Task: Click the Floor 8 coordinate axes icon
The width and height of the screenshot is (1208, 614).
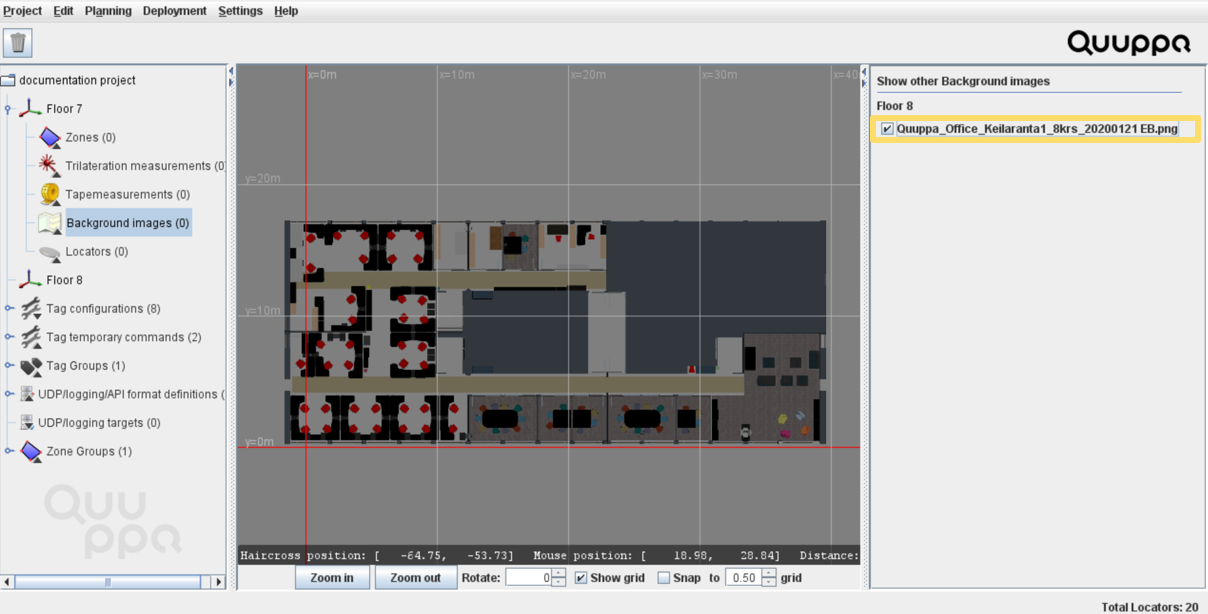Action: click(31, 280)
